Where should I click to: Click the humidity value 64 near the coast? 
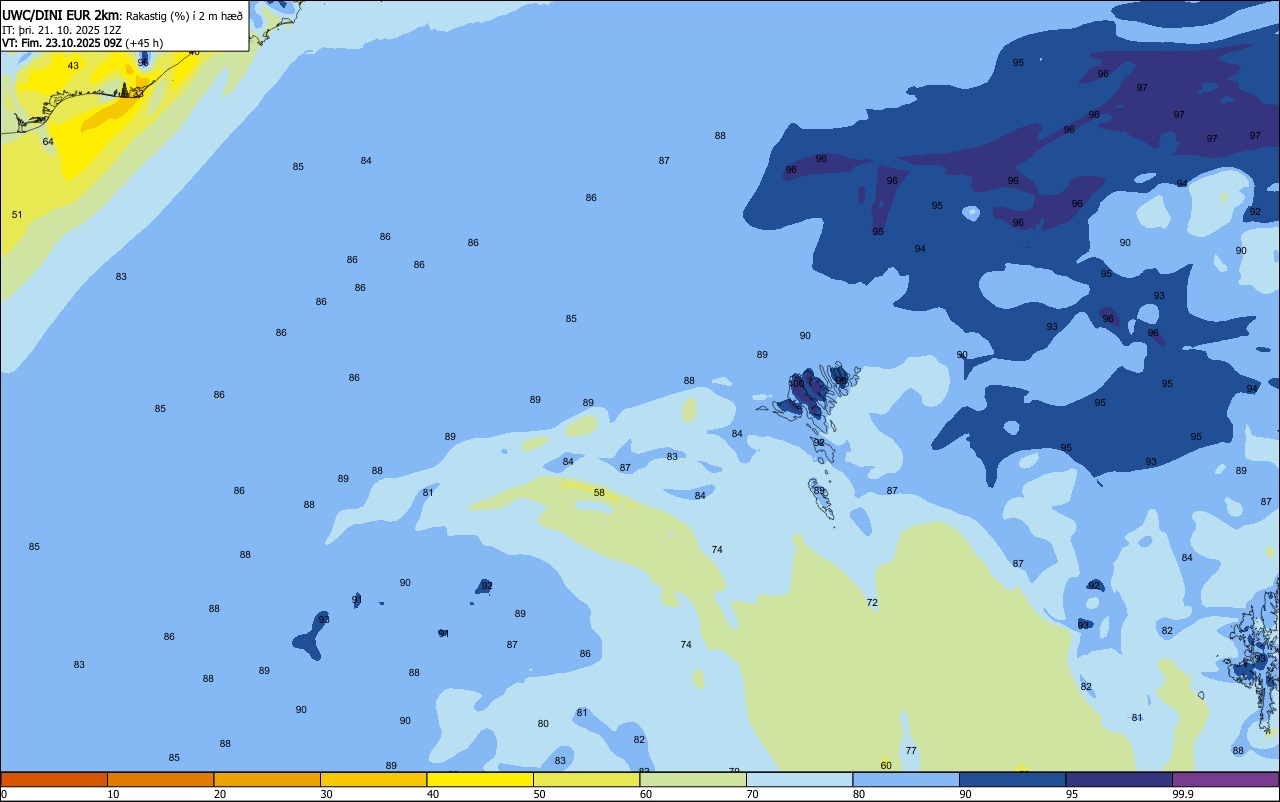(48, 142)
